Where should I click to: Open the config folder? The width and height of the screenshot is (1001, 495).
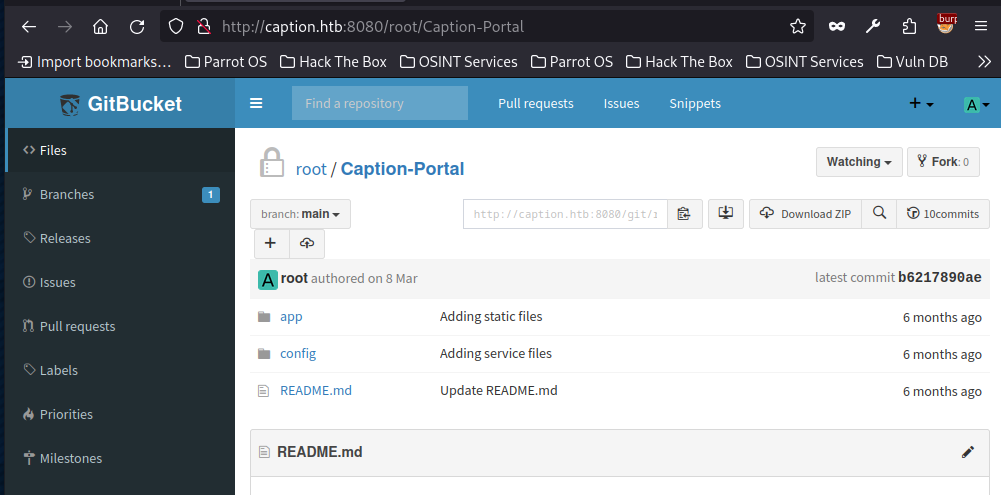coord(298,353)
